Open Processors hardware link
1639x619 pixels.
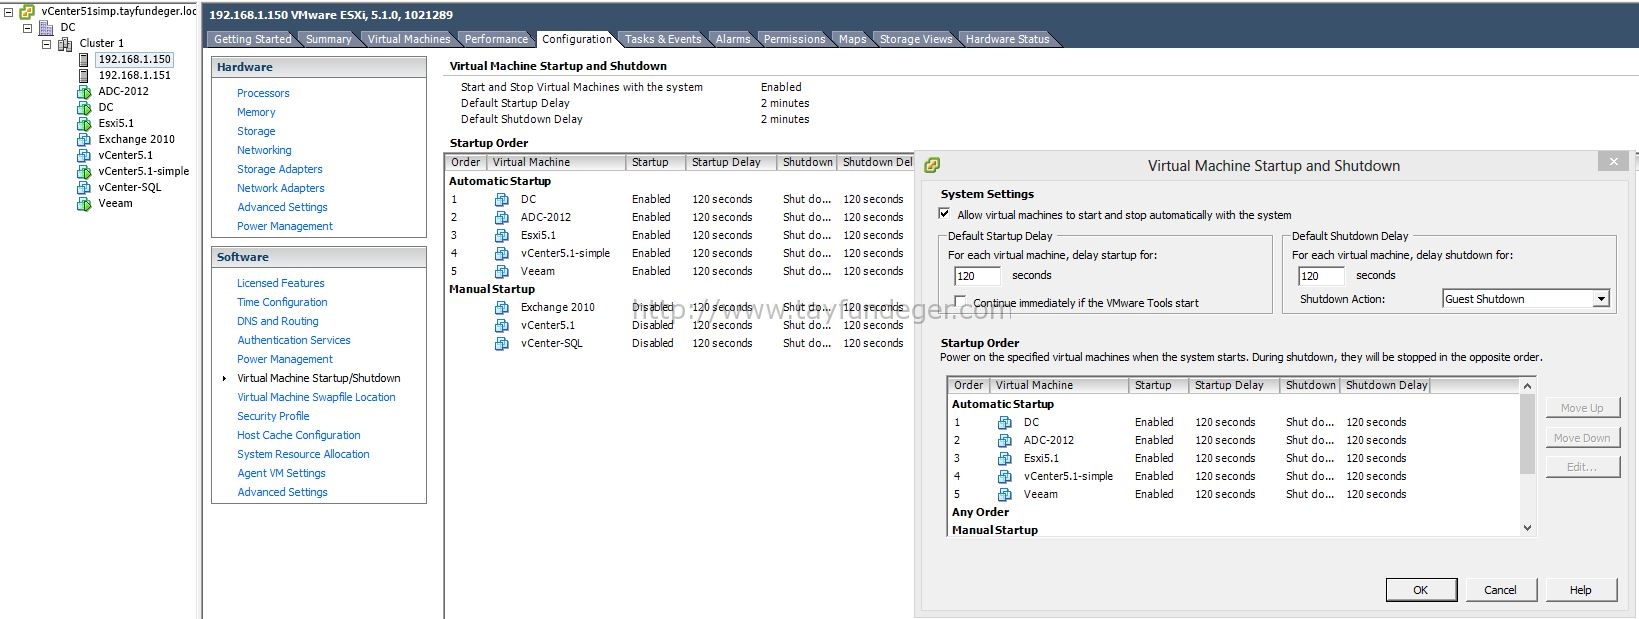pos(263,93)
